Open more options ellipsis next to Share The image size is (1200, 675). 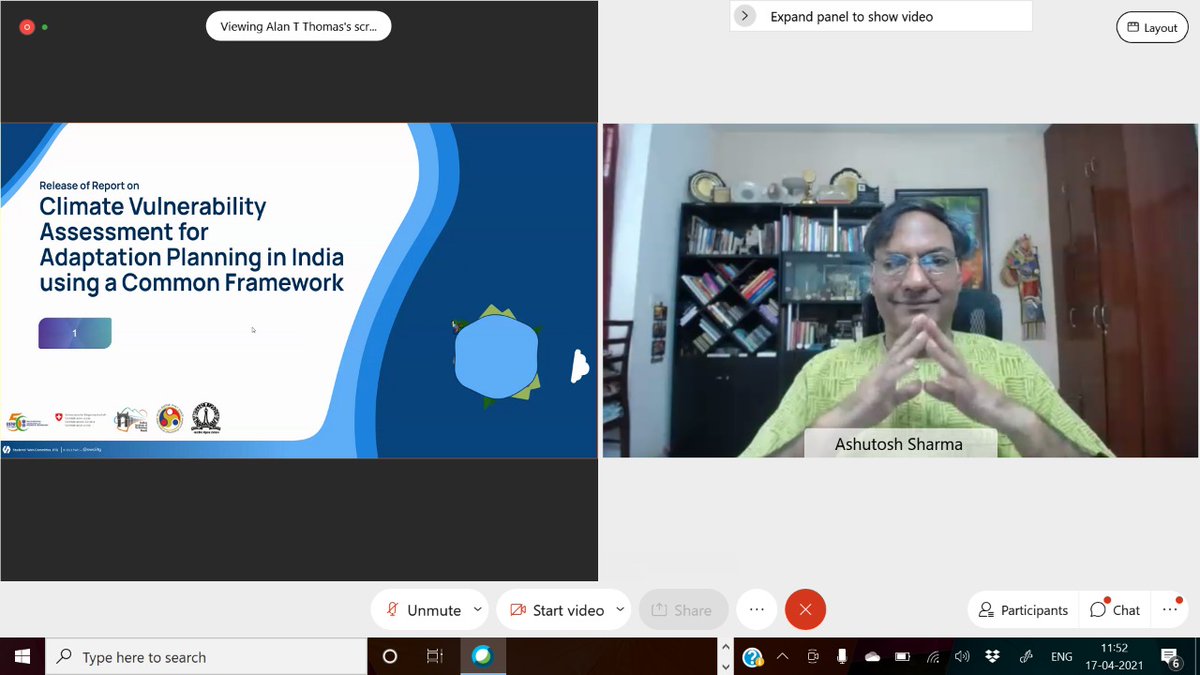[x=756, y=610]
